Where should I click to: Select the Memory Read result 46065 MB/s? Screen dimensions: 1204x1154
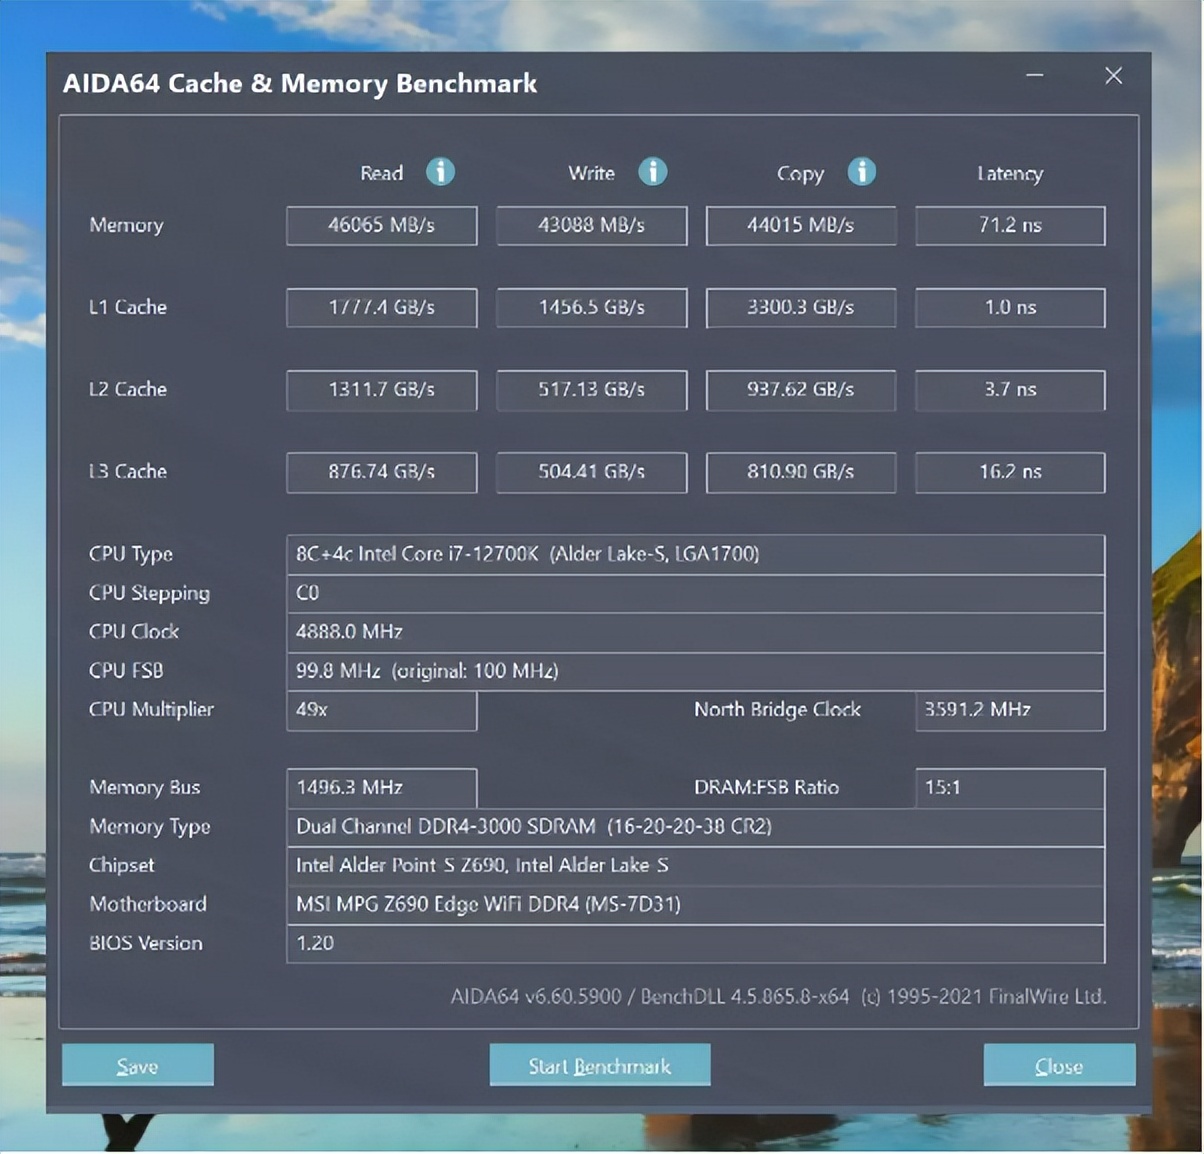point(381,225)
